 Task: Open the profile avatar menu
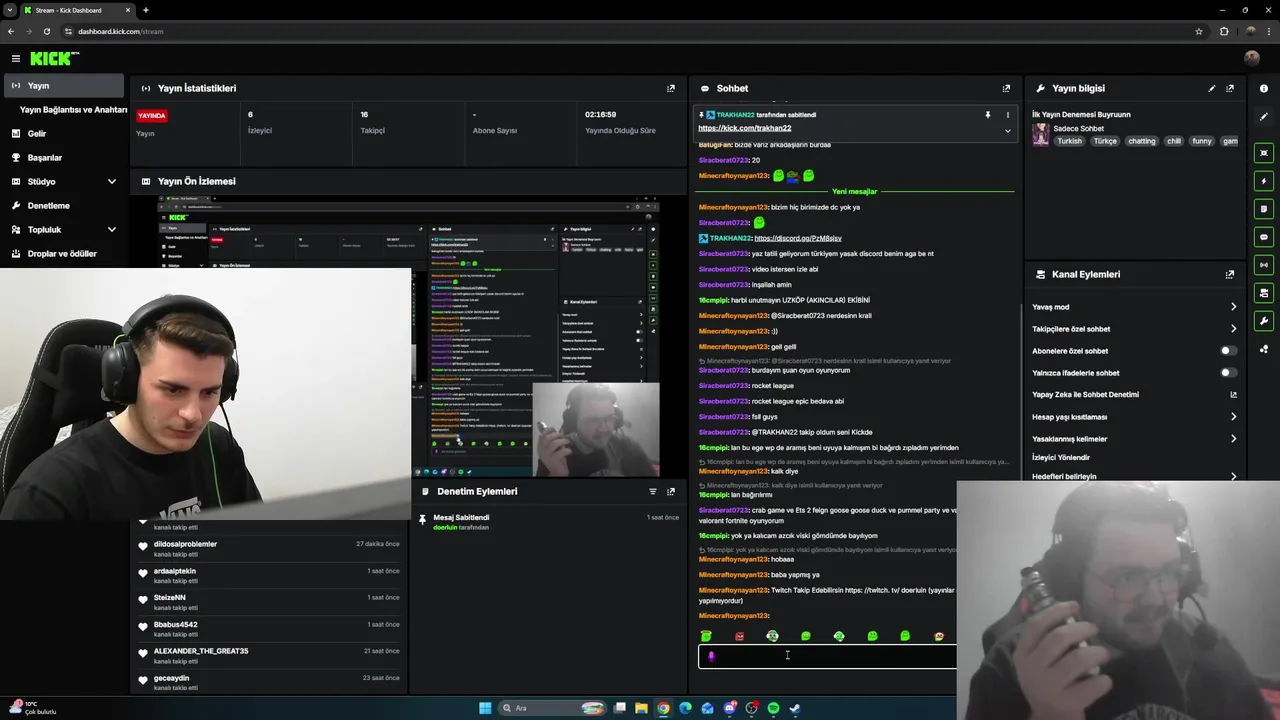1251,58
